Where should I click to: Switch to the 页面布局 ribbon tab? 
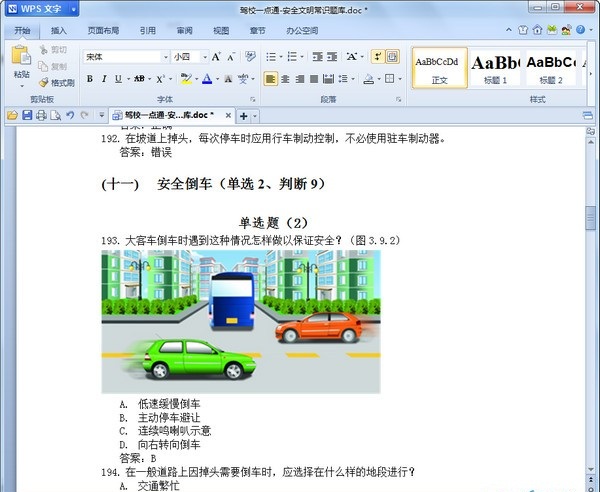point(103,31)
